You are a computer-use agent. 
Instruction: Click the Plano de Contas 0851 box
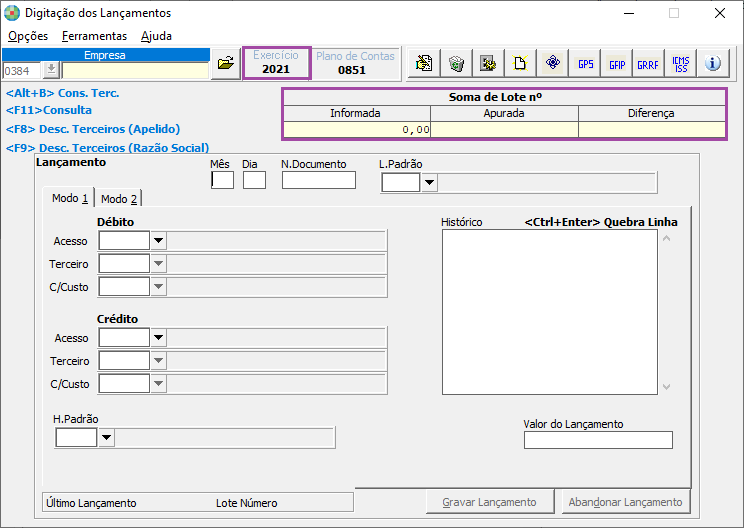click(x=355, y=63)
